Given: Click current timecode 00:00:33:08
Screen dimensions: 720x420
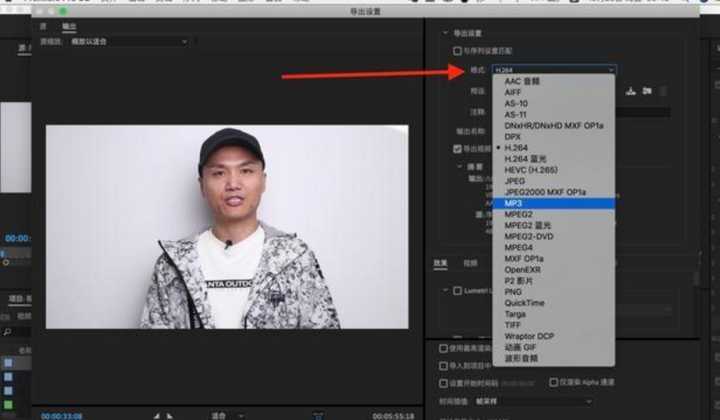Looking at the screenshot, I should click(x=62, y=416).
